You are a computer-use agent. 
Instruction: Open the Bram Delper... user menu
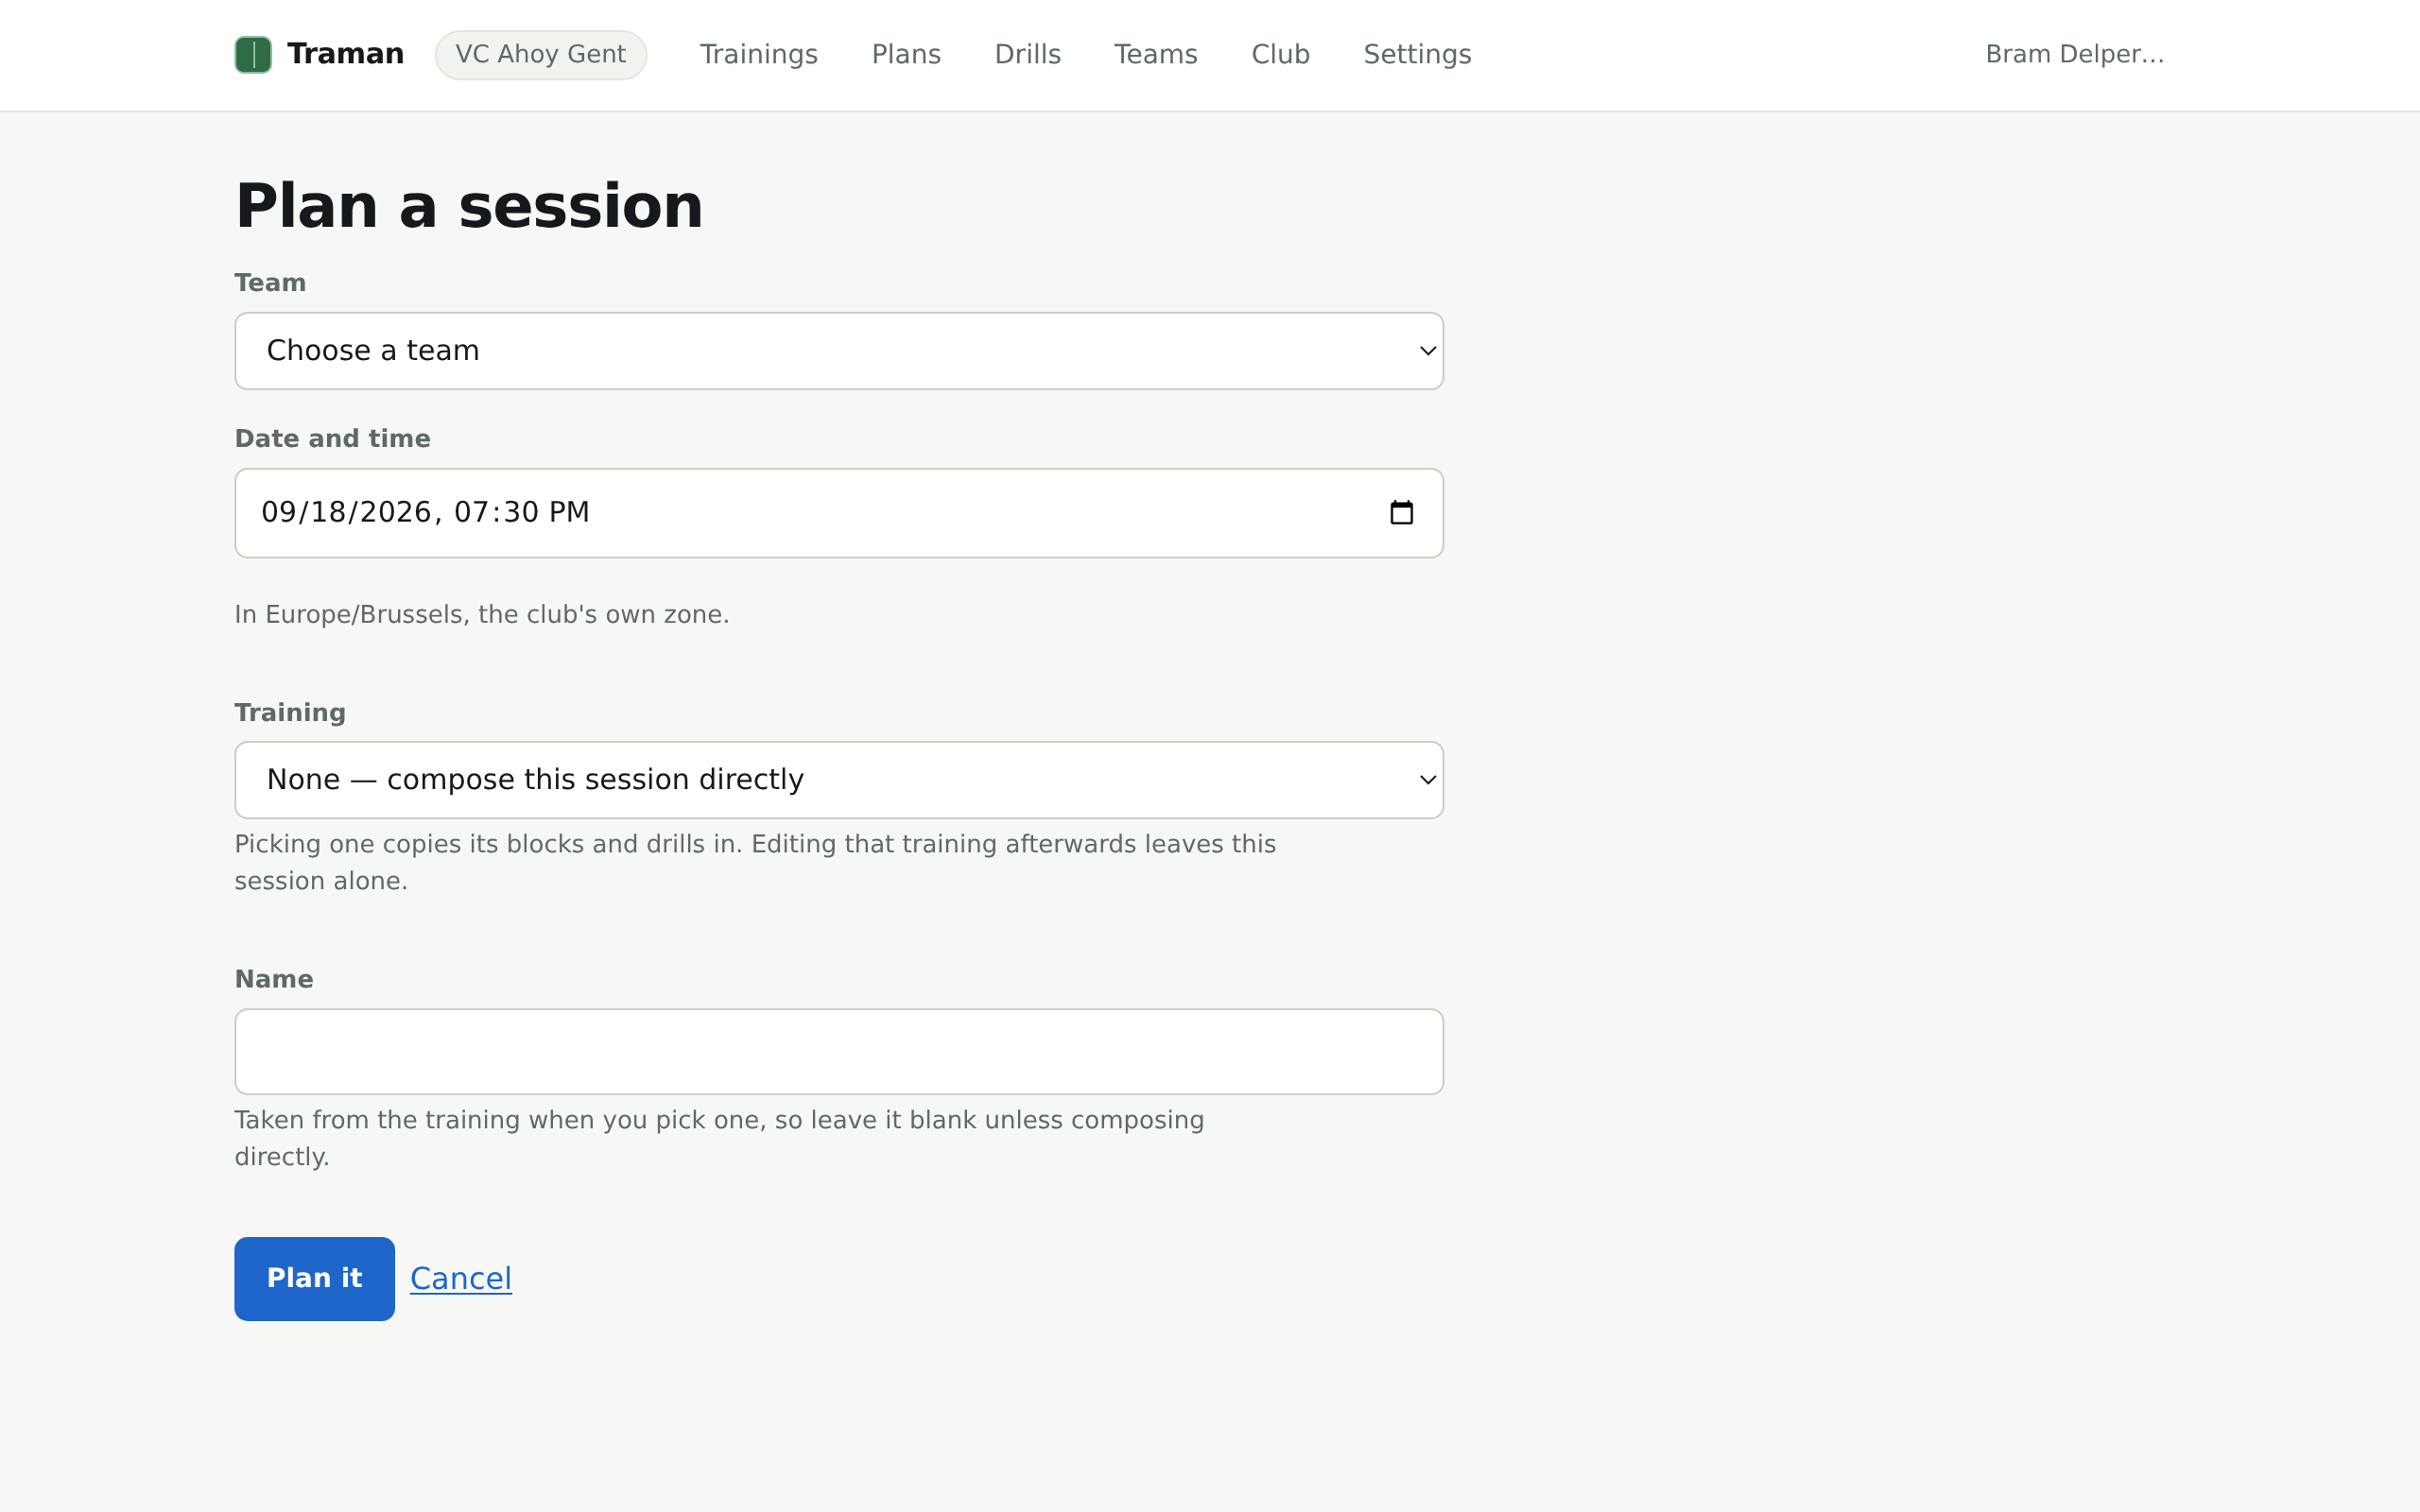point(2075,54)
